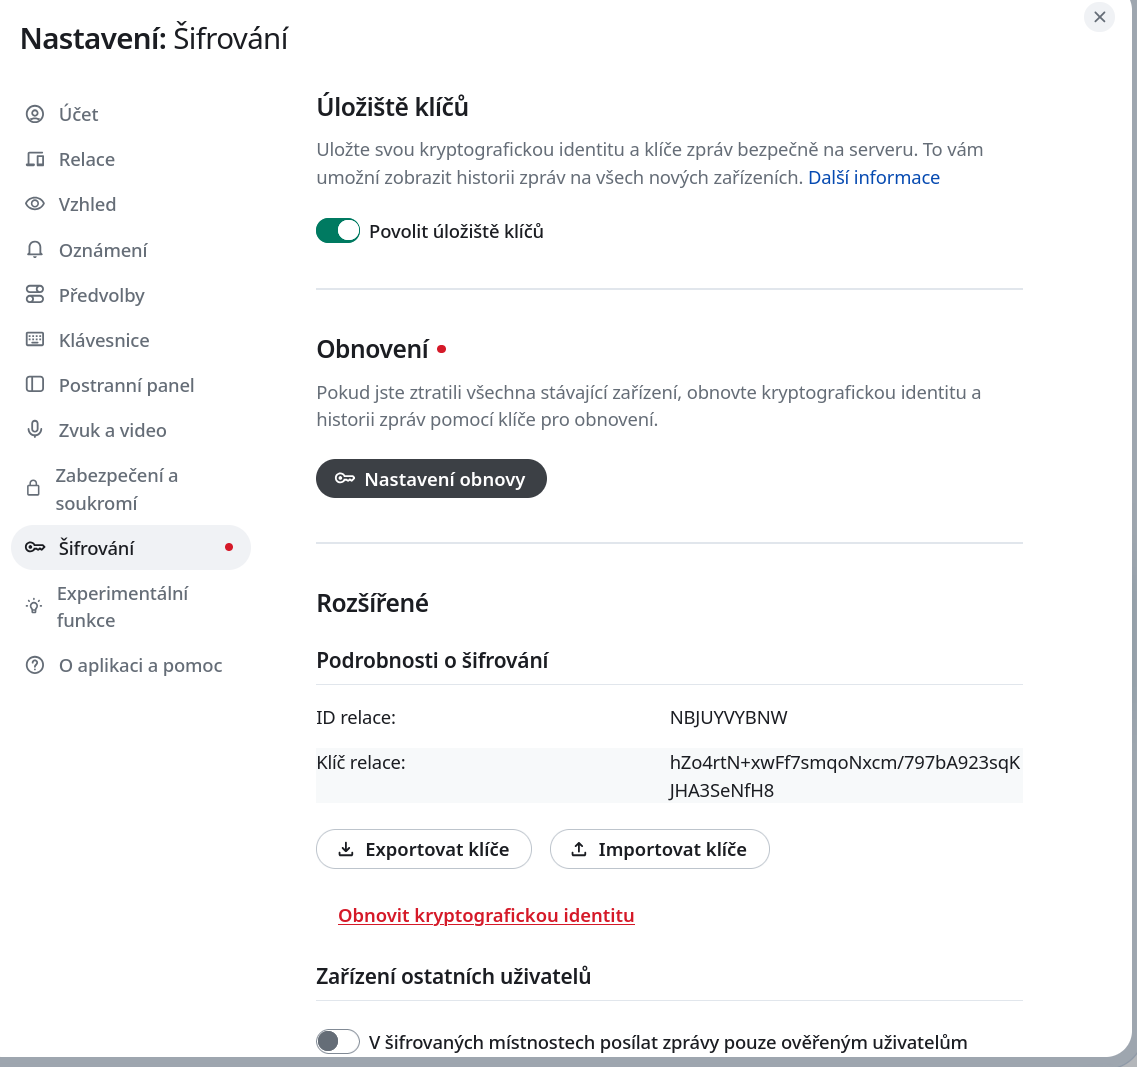
Task: Switch to the Předvolby section
Action: (x=102, y=295)
